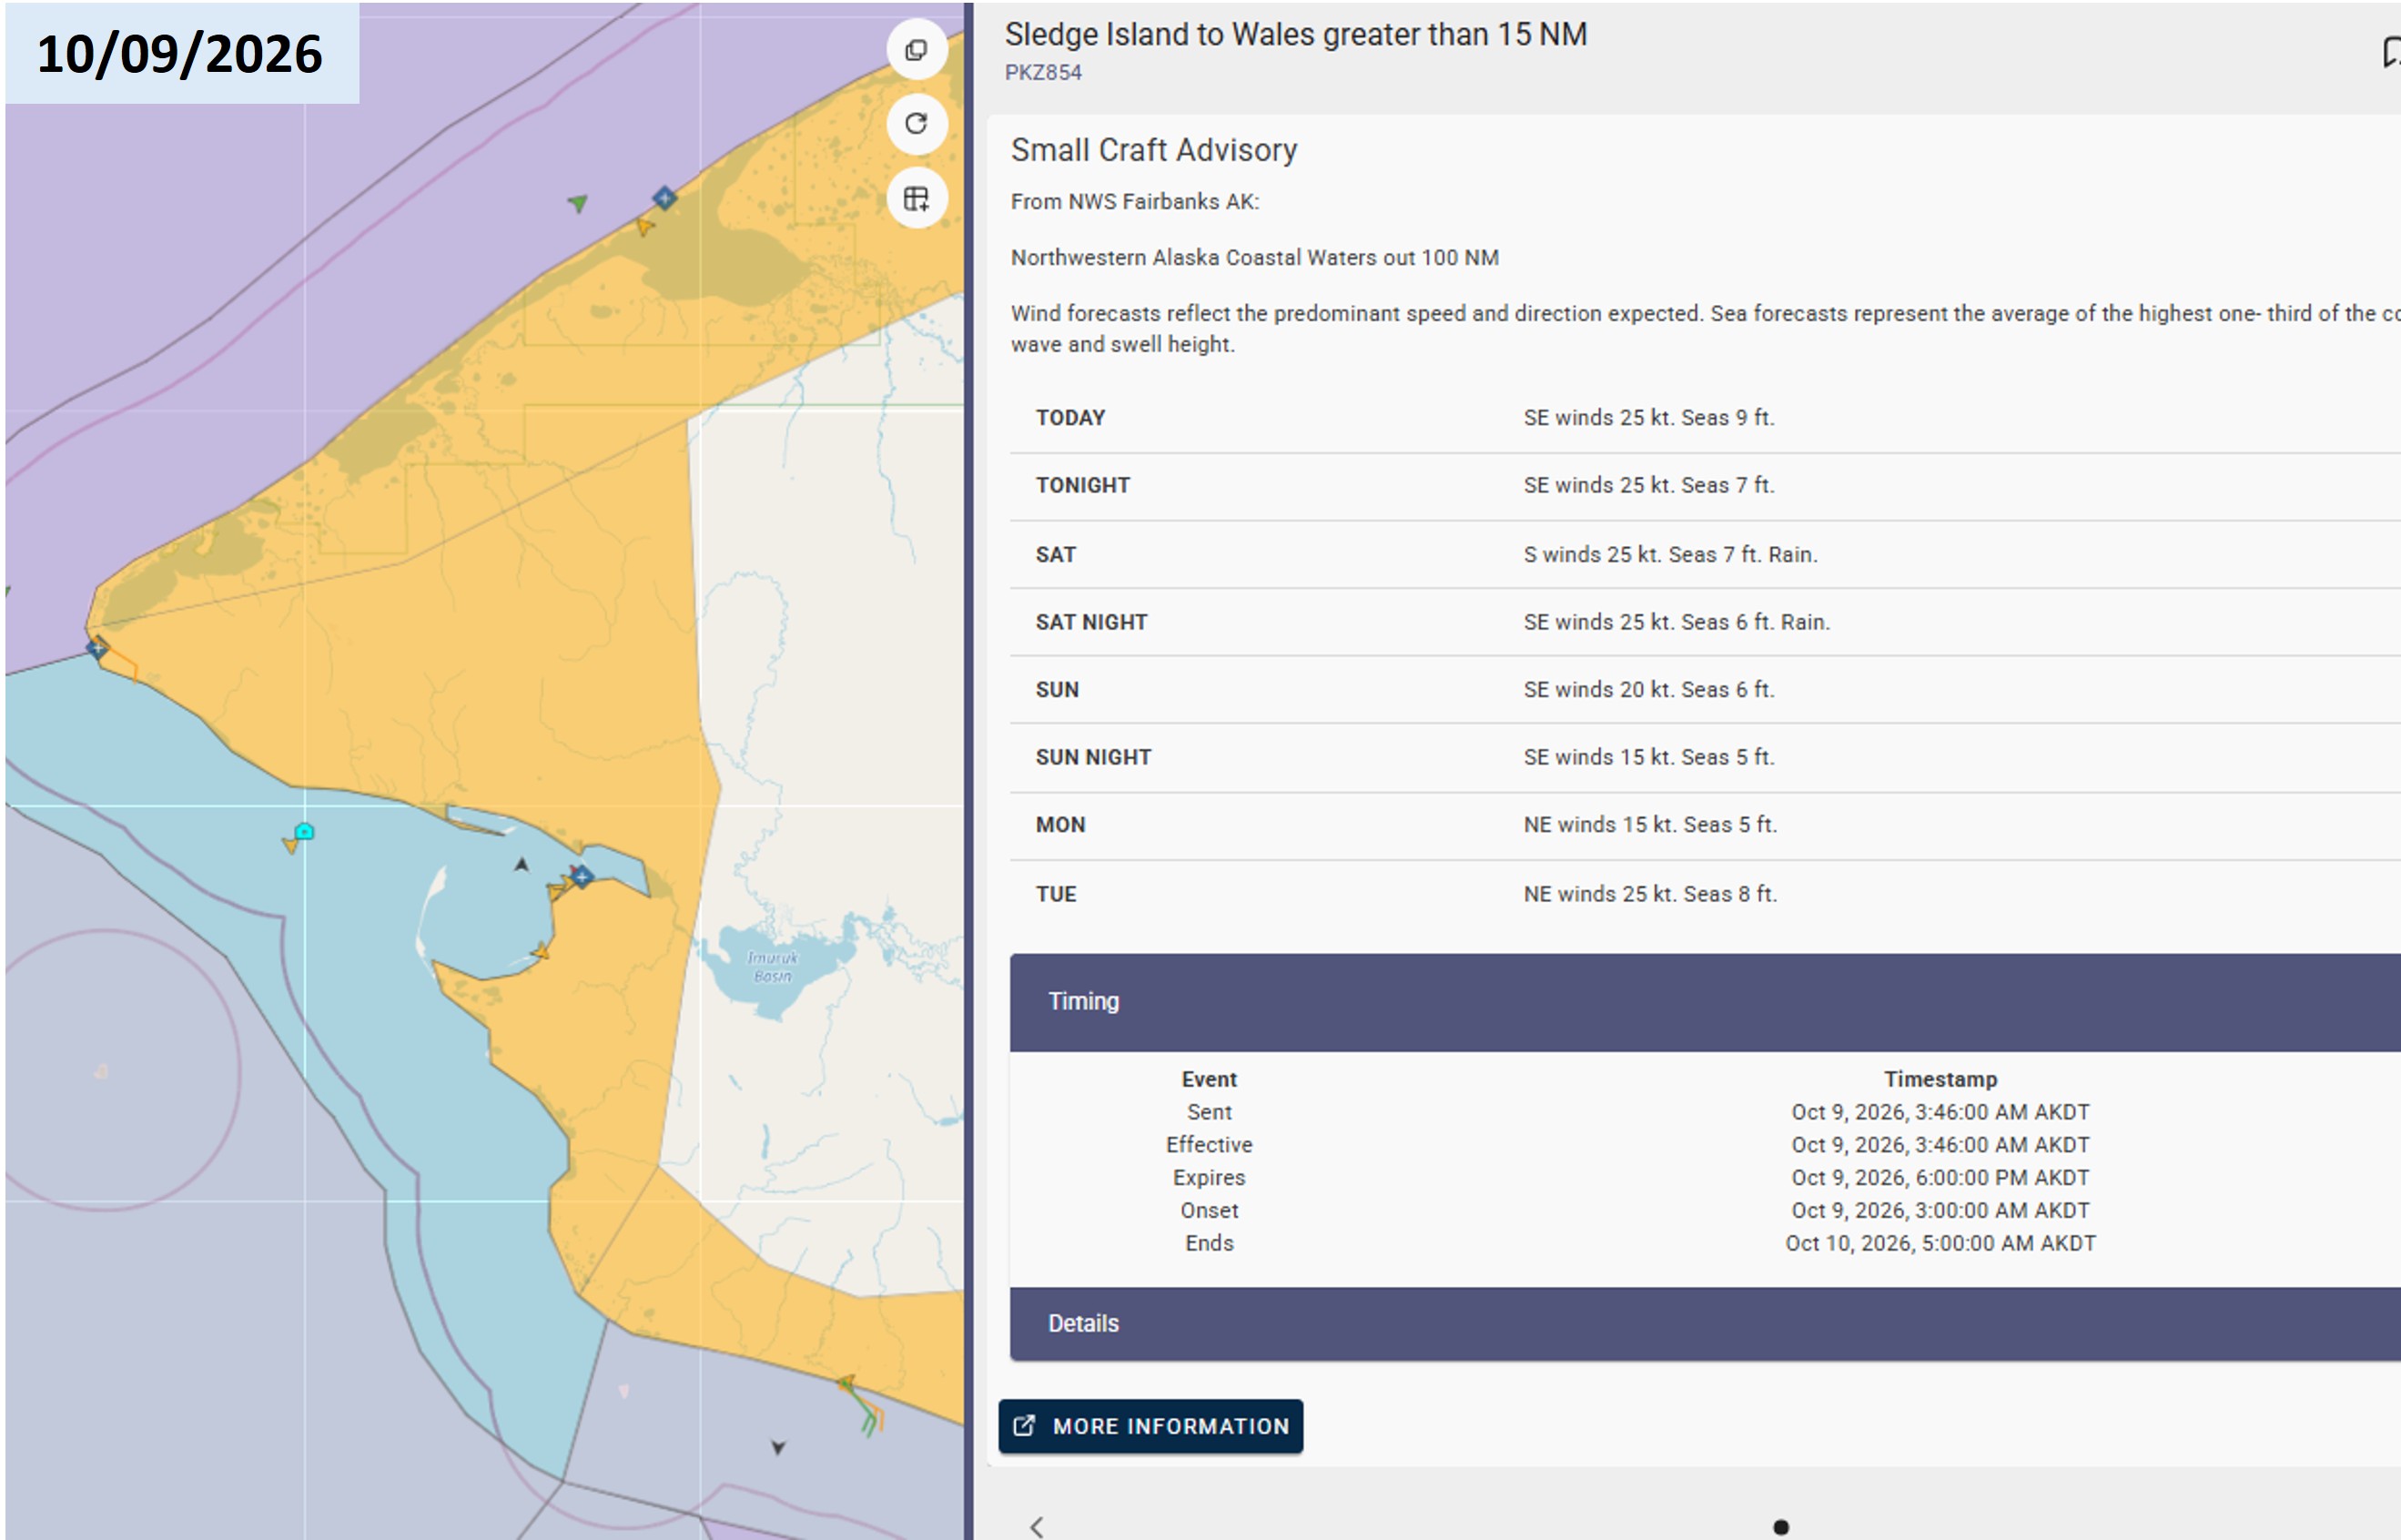
Task: Click the green arrow marker near north coast
Action: click(578, 203)
